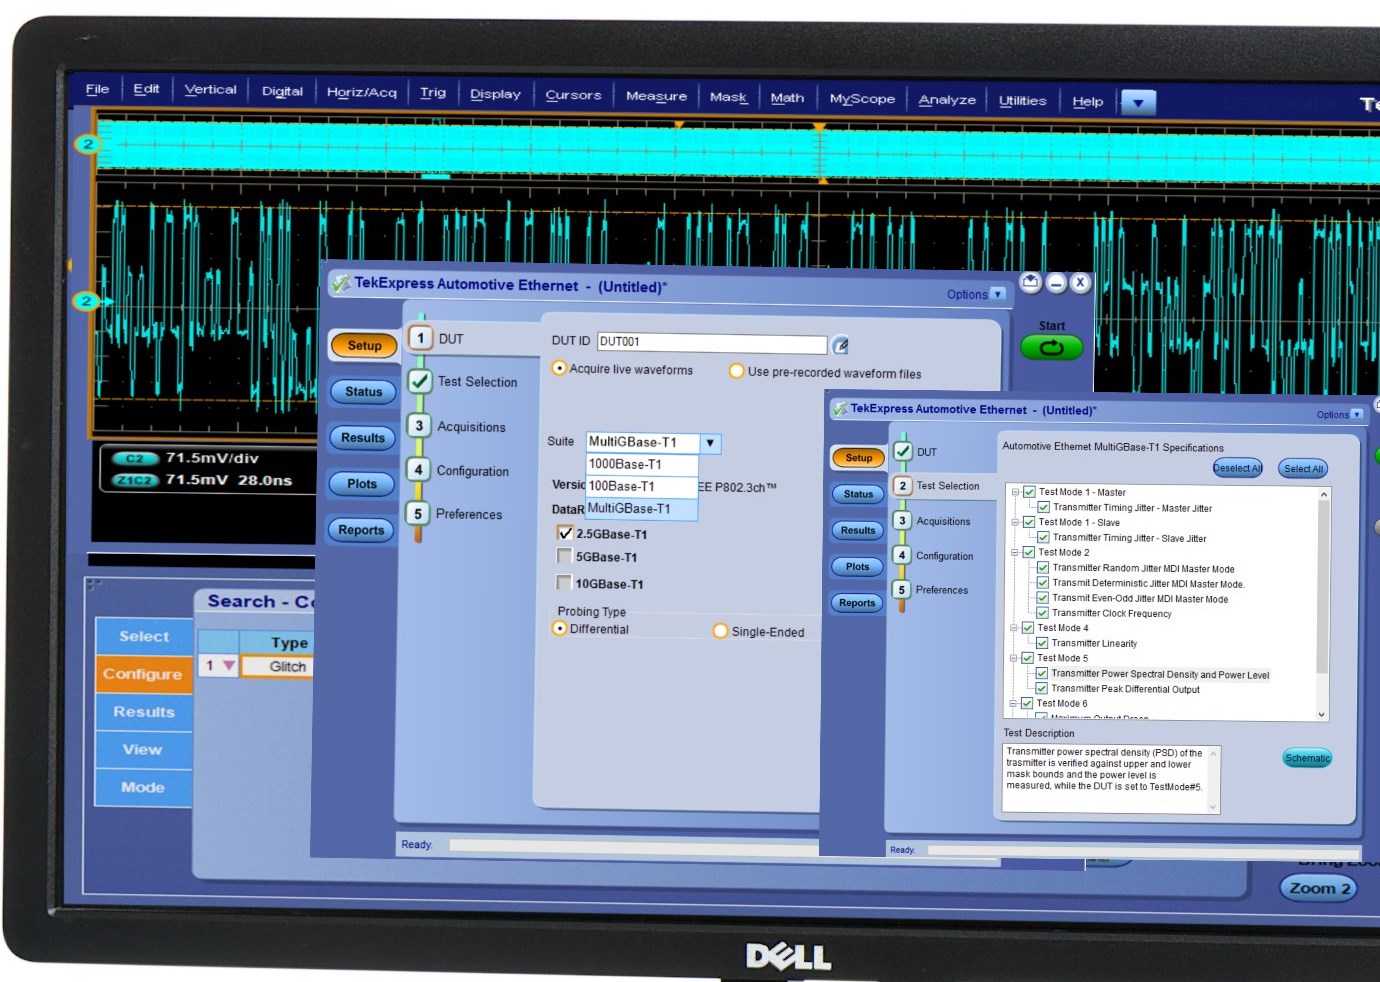This screenshot has height=982, width=1380.
Task: Select Use pre-recorded waveform files
Action: [737, 372]
